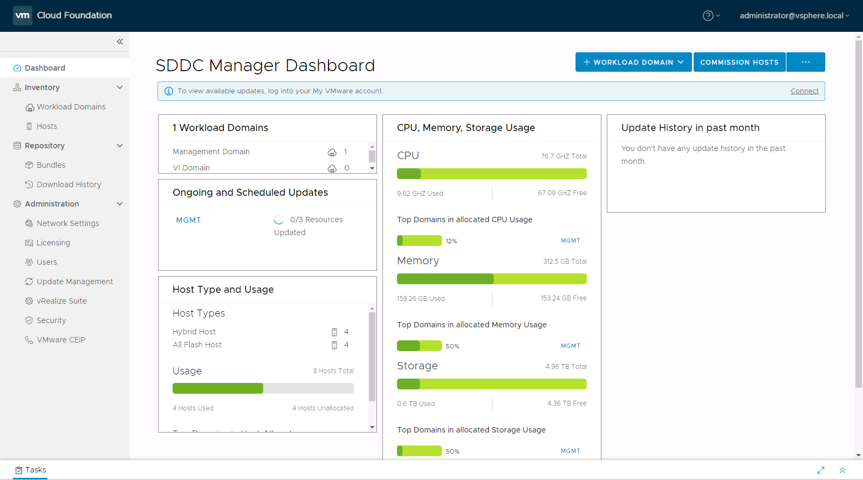Open Security from the sidebar
This screenshot has height=480, width=863.
pos(51,320)
